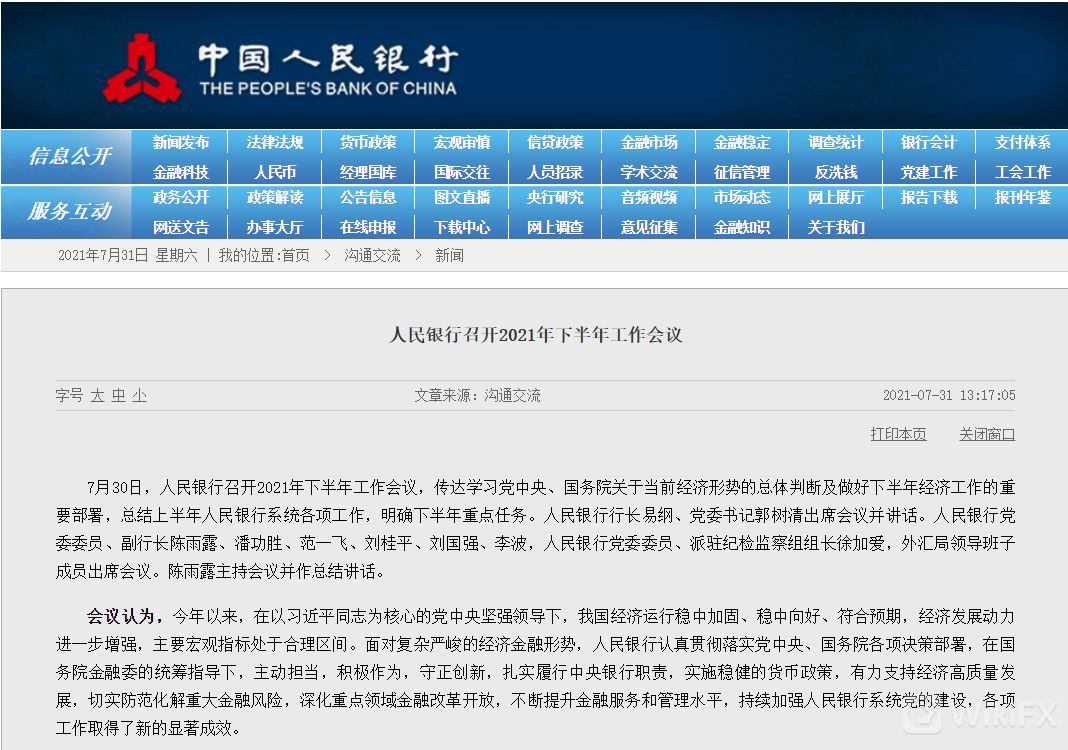1068x750 pixels.
Task: Open the 反洗钱 page
Action: [x=835, y=172]
